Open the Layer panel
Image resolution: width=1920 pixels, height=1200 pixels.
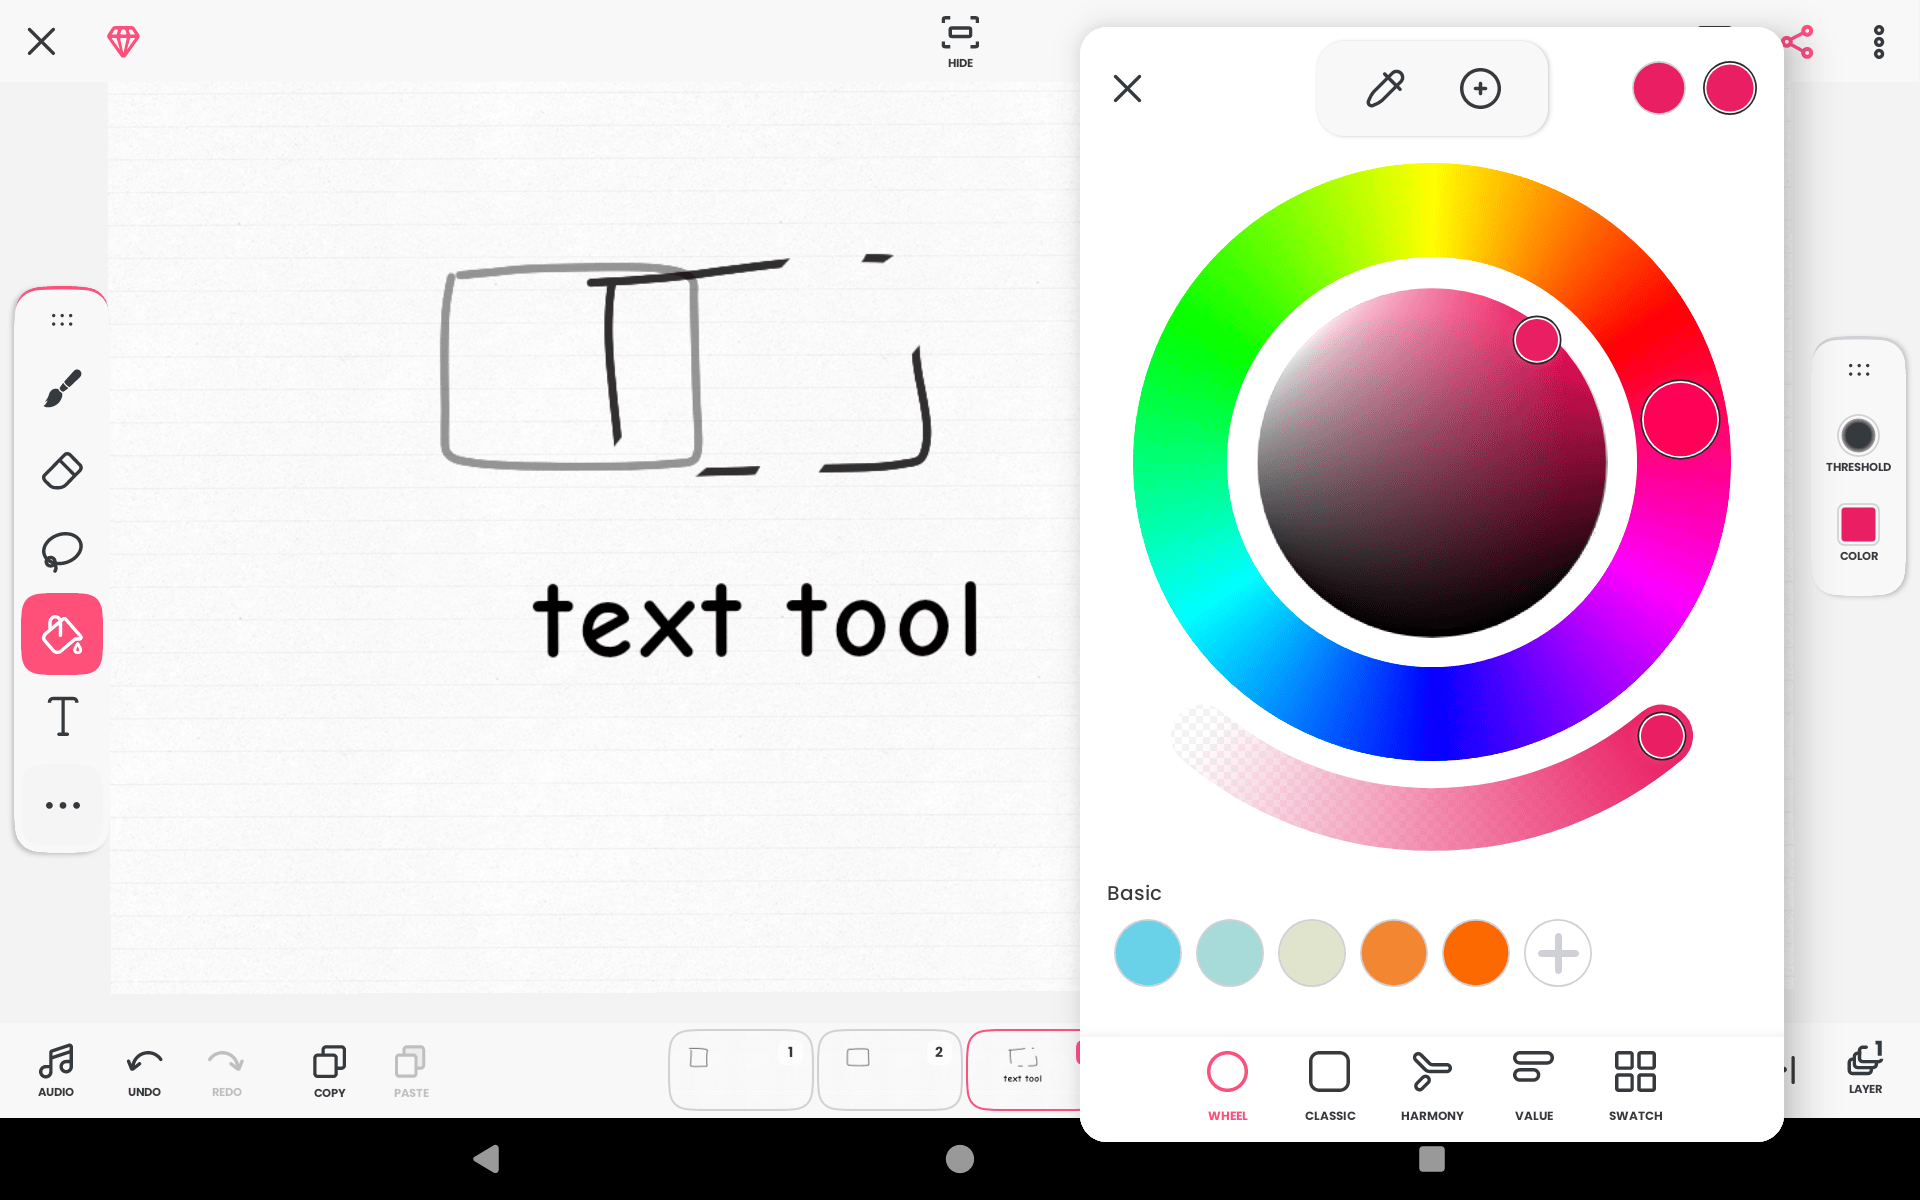point(1864,1069)
